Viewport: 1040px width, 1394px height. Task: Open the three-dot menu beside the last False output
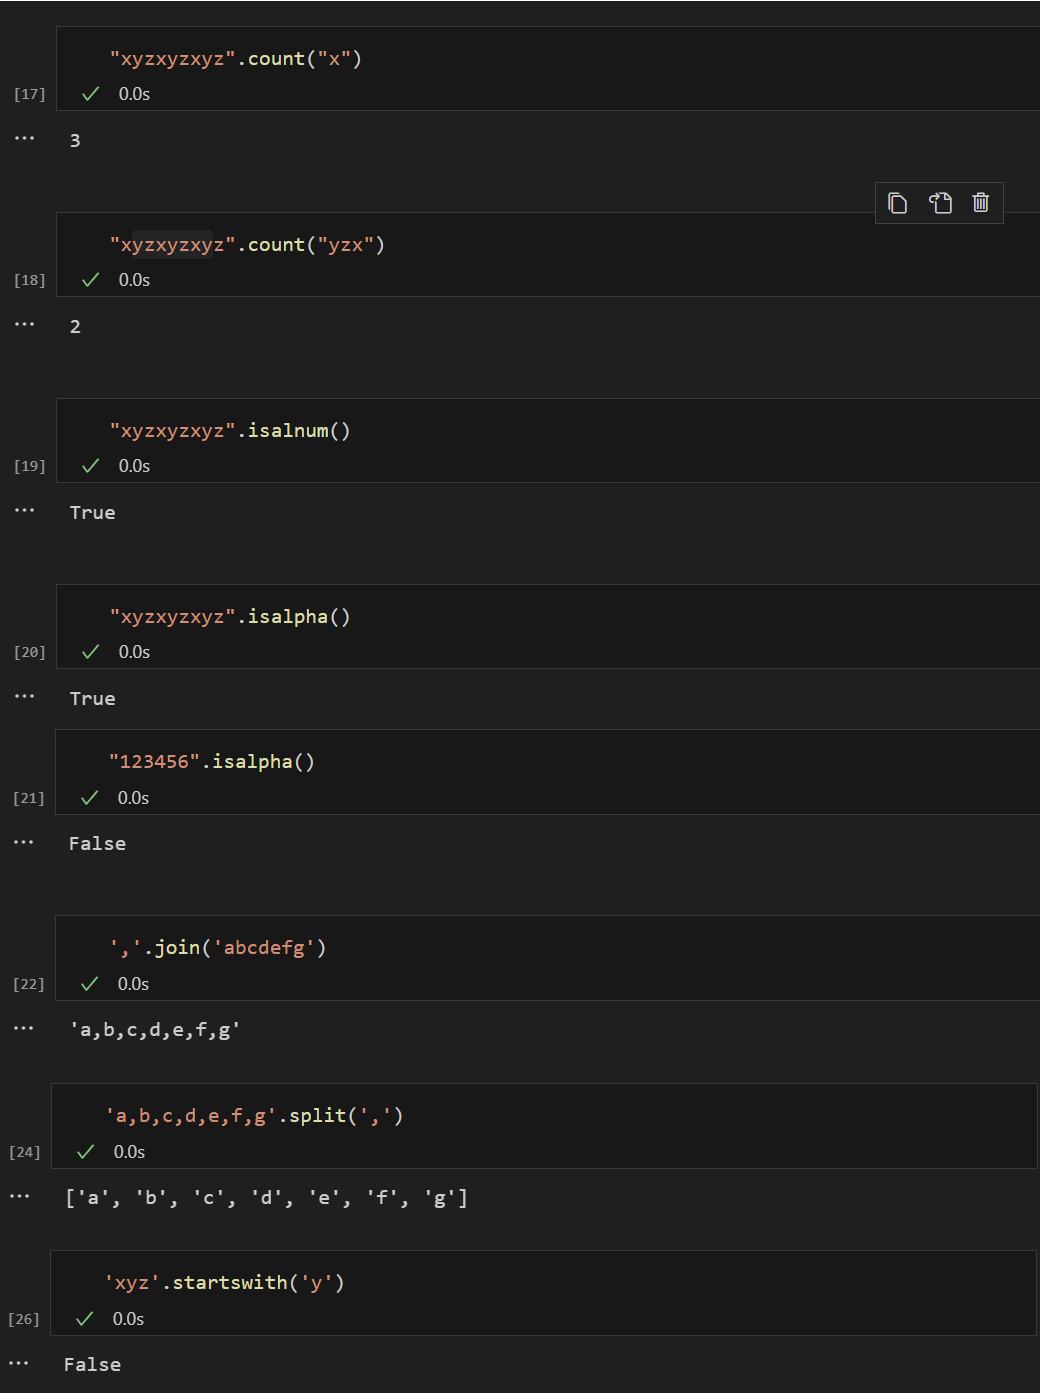(19, 1364)
